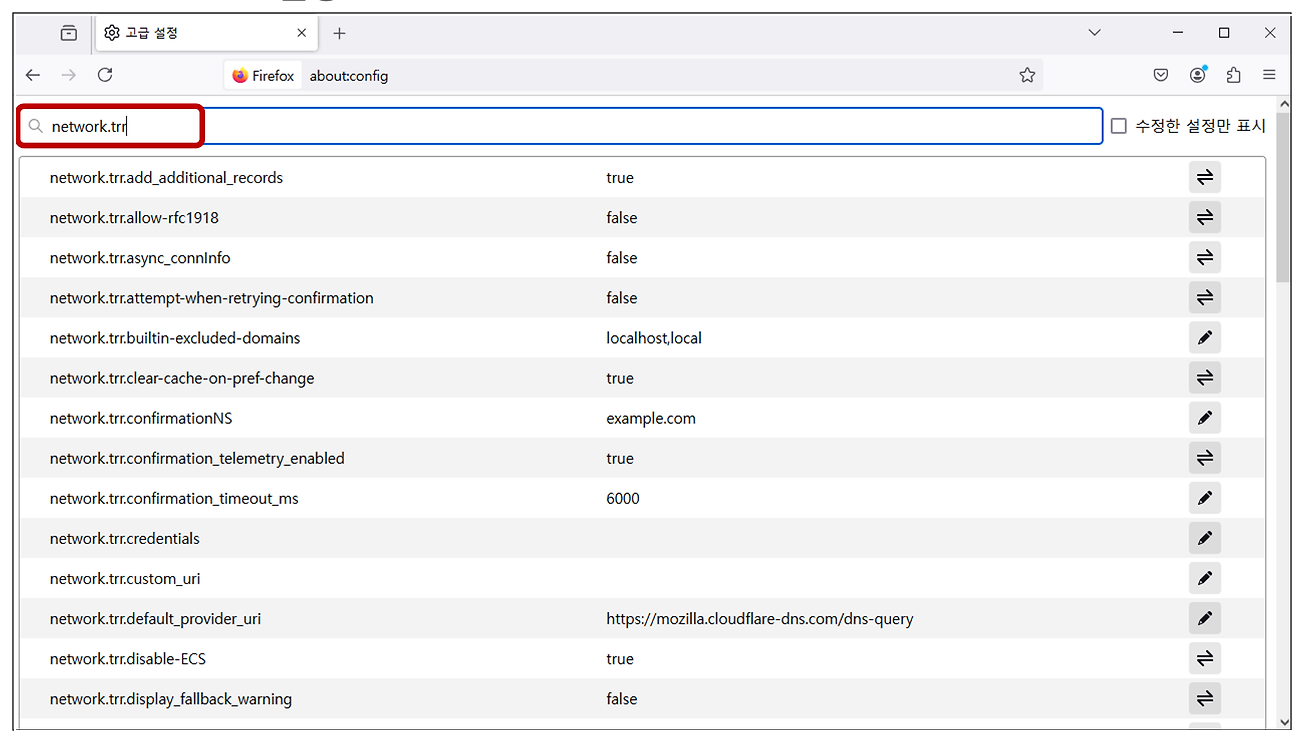Toggle network.trr.confirmation_telemetry_enabled value
Screen dimensions: 1316x746
pos(1205,458)
